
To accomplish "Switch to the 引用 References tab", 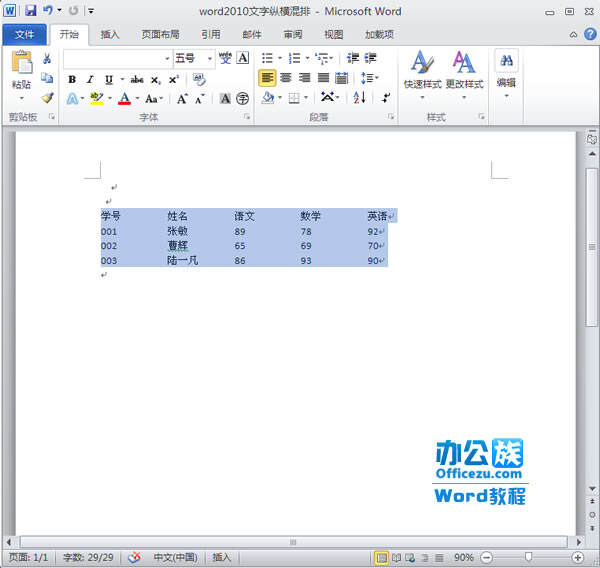I will (211, 34).
